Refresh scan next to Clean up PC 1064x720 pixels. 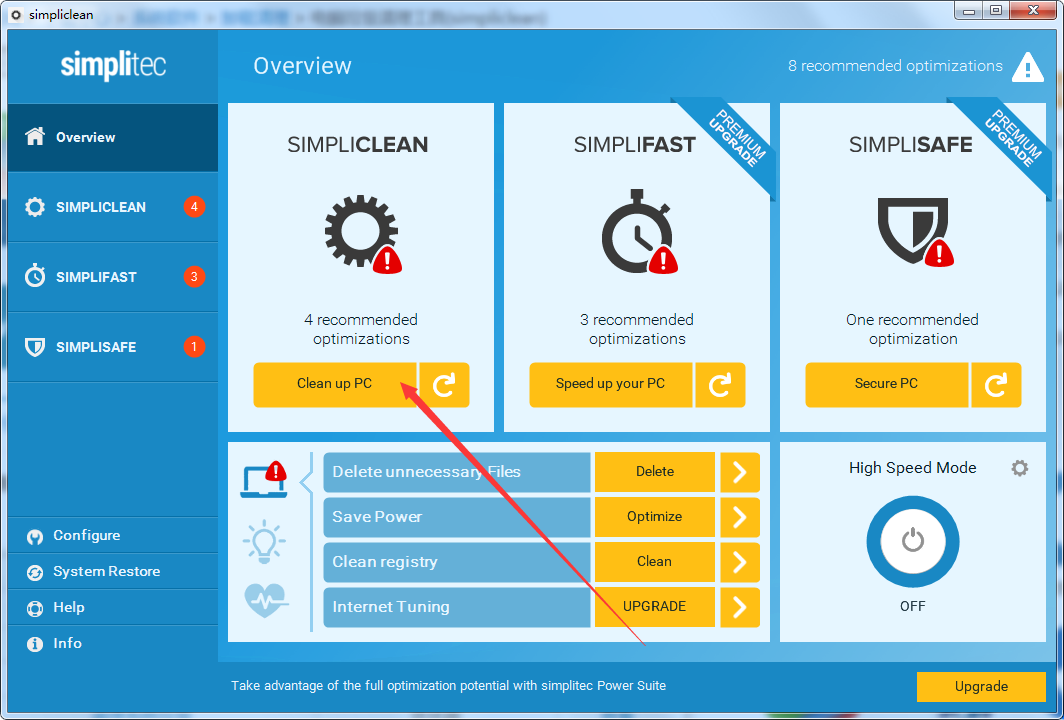pos(444,384)
